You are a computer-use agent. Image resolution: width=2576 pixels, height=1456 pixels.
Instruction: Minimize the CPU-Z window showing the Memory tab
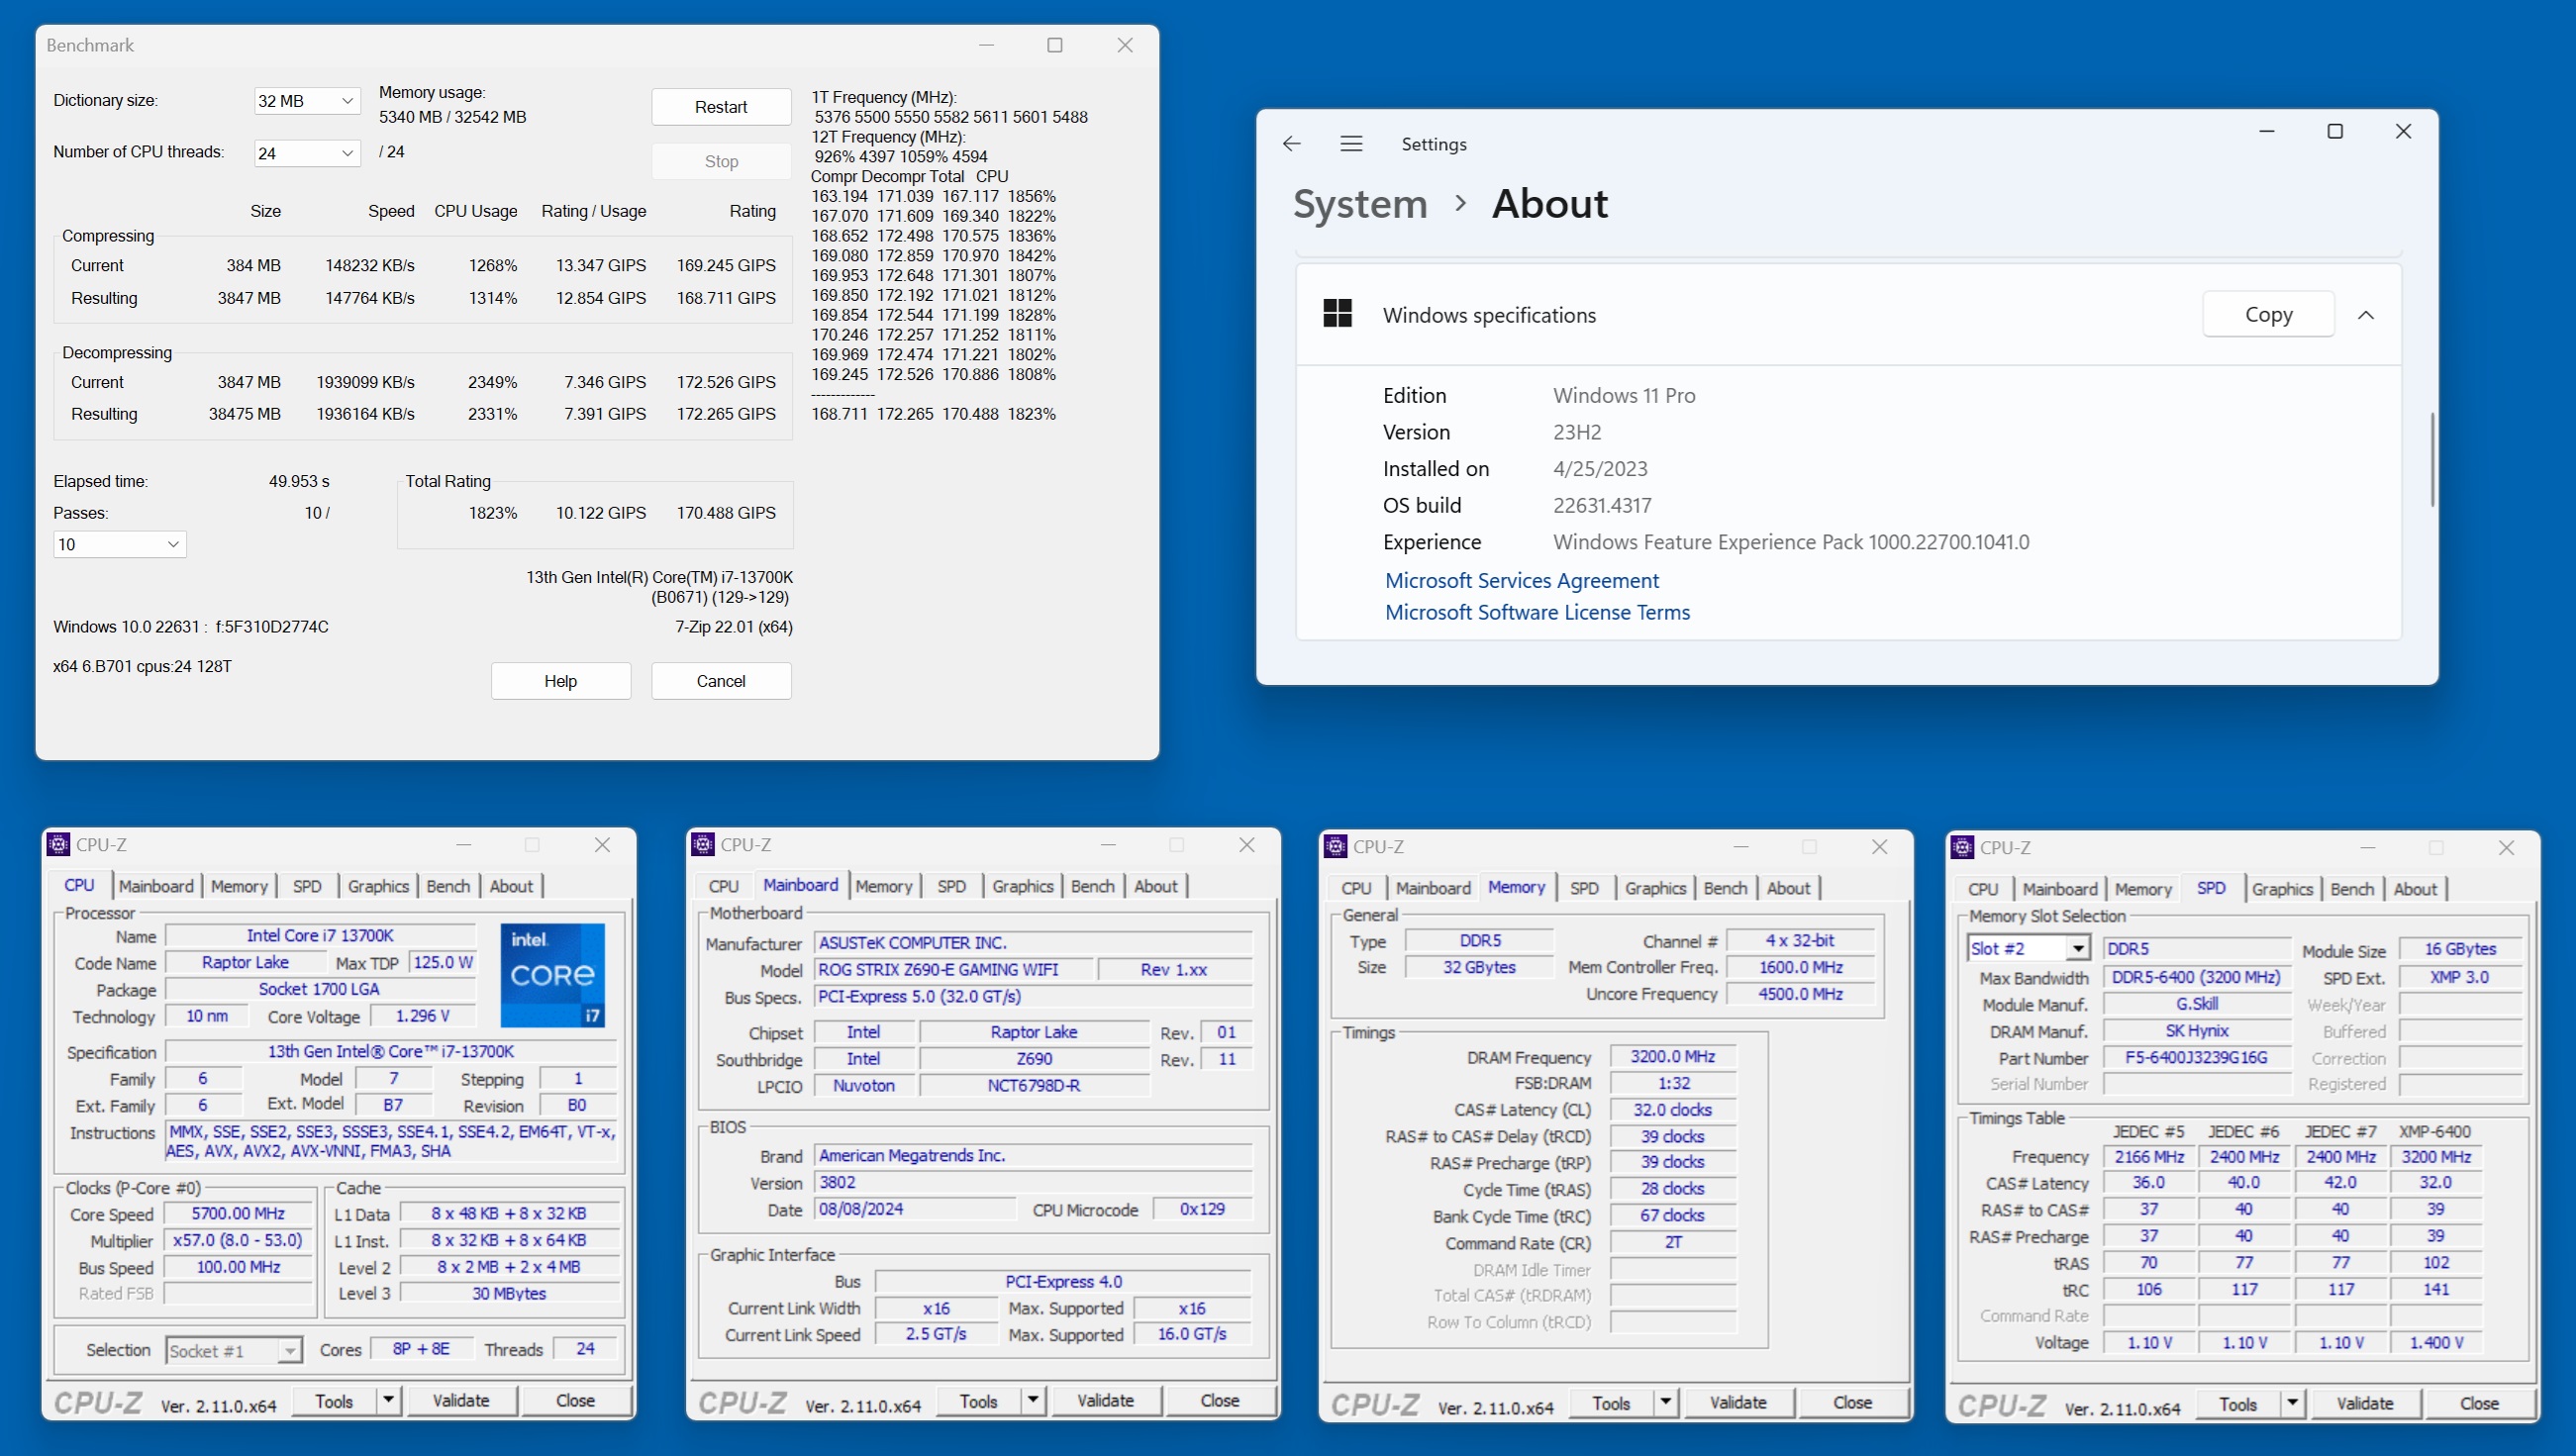(1741, 847)
